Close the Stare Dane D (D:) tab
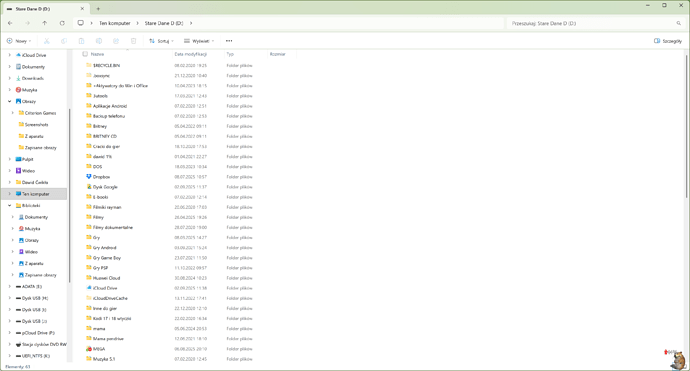The image size is (690, 371). (x=82, y=9)
